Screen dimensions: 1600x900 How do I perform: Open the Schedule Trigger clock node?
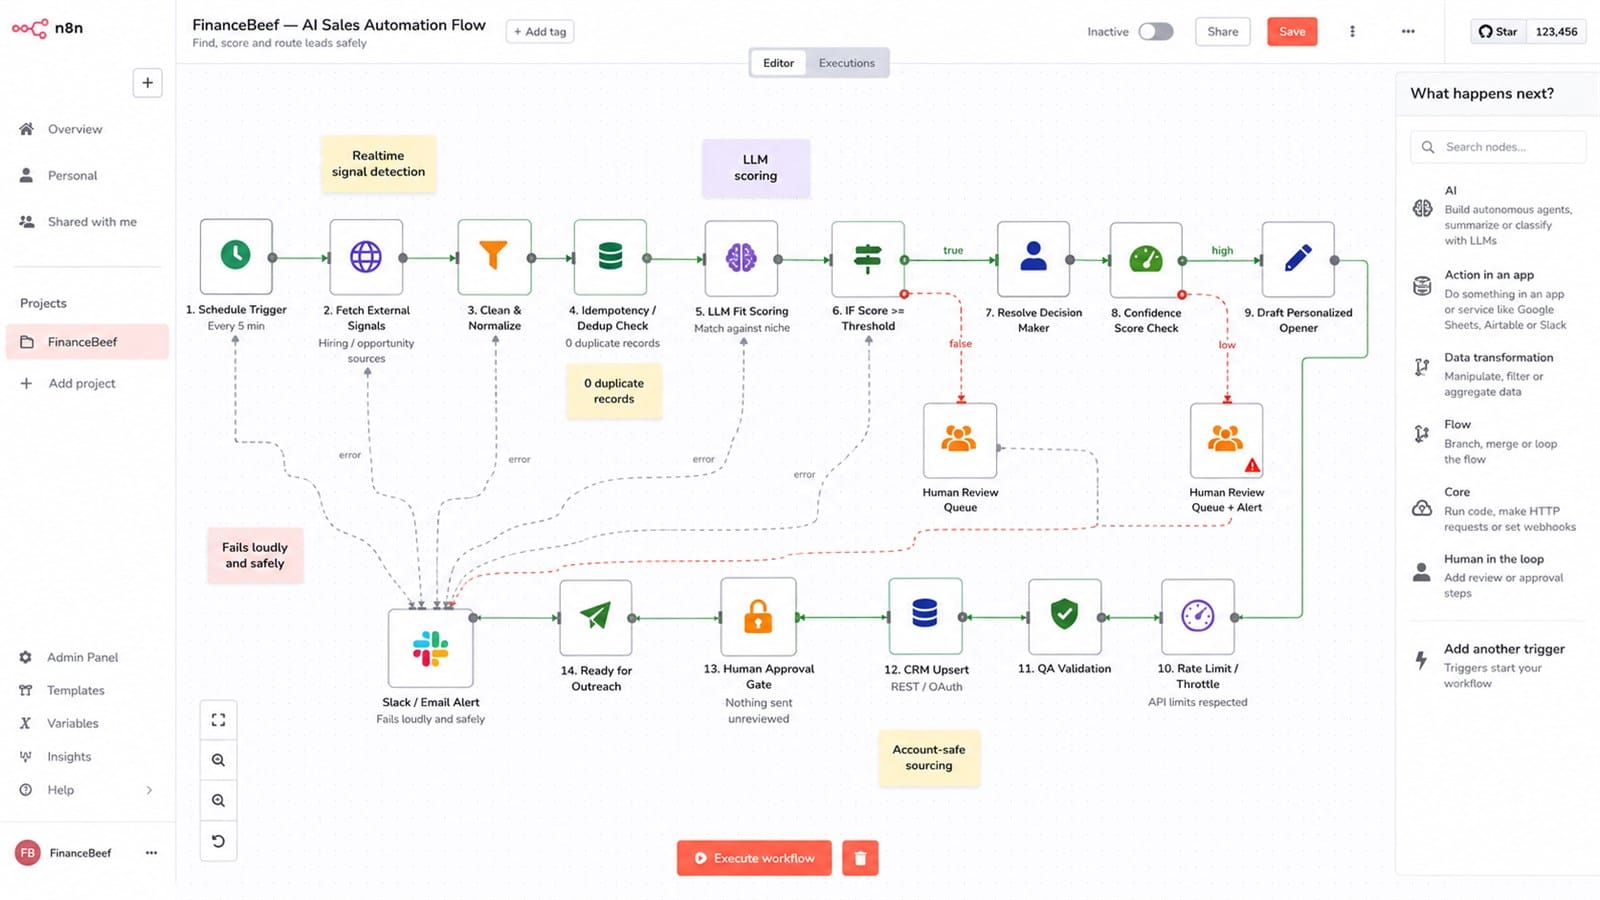coord(236,257)
